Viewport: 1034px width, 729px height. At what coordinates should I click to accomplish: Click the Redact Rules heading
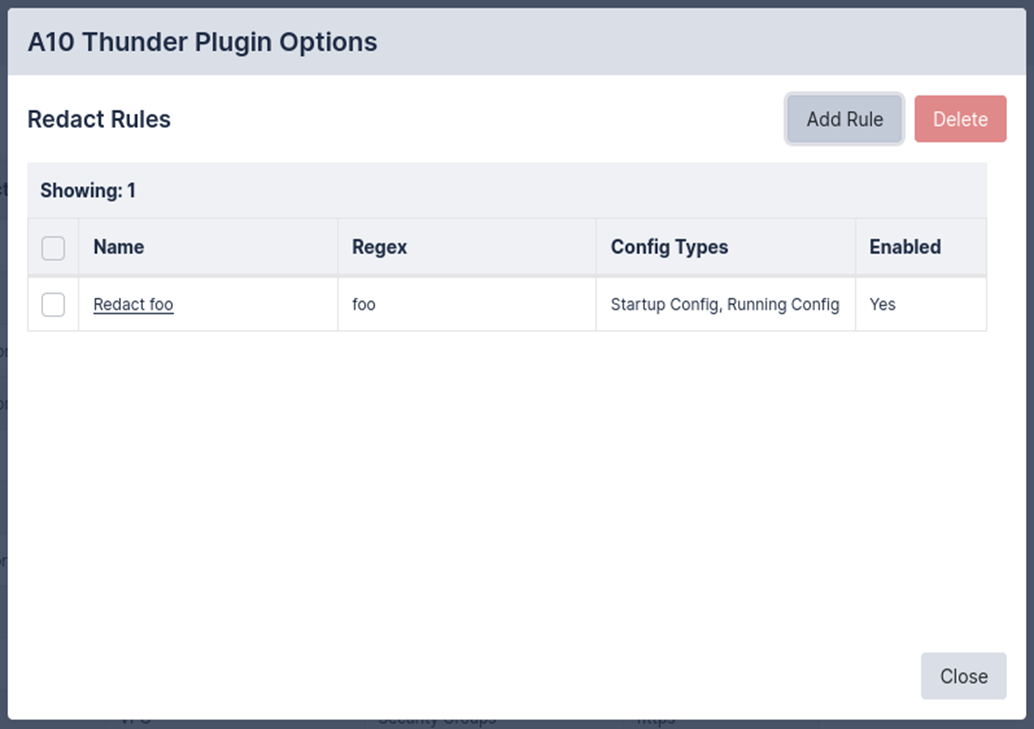pyautogui.click(x=99, y=119)
